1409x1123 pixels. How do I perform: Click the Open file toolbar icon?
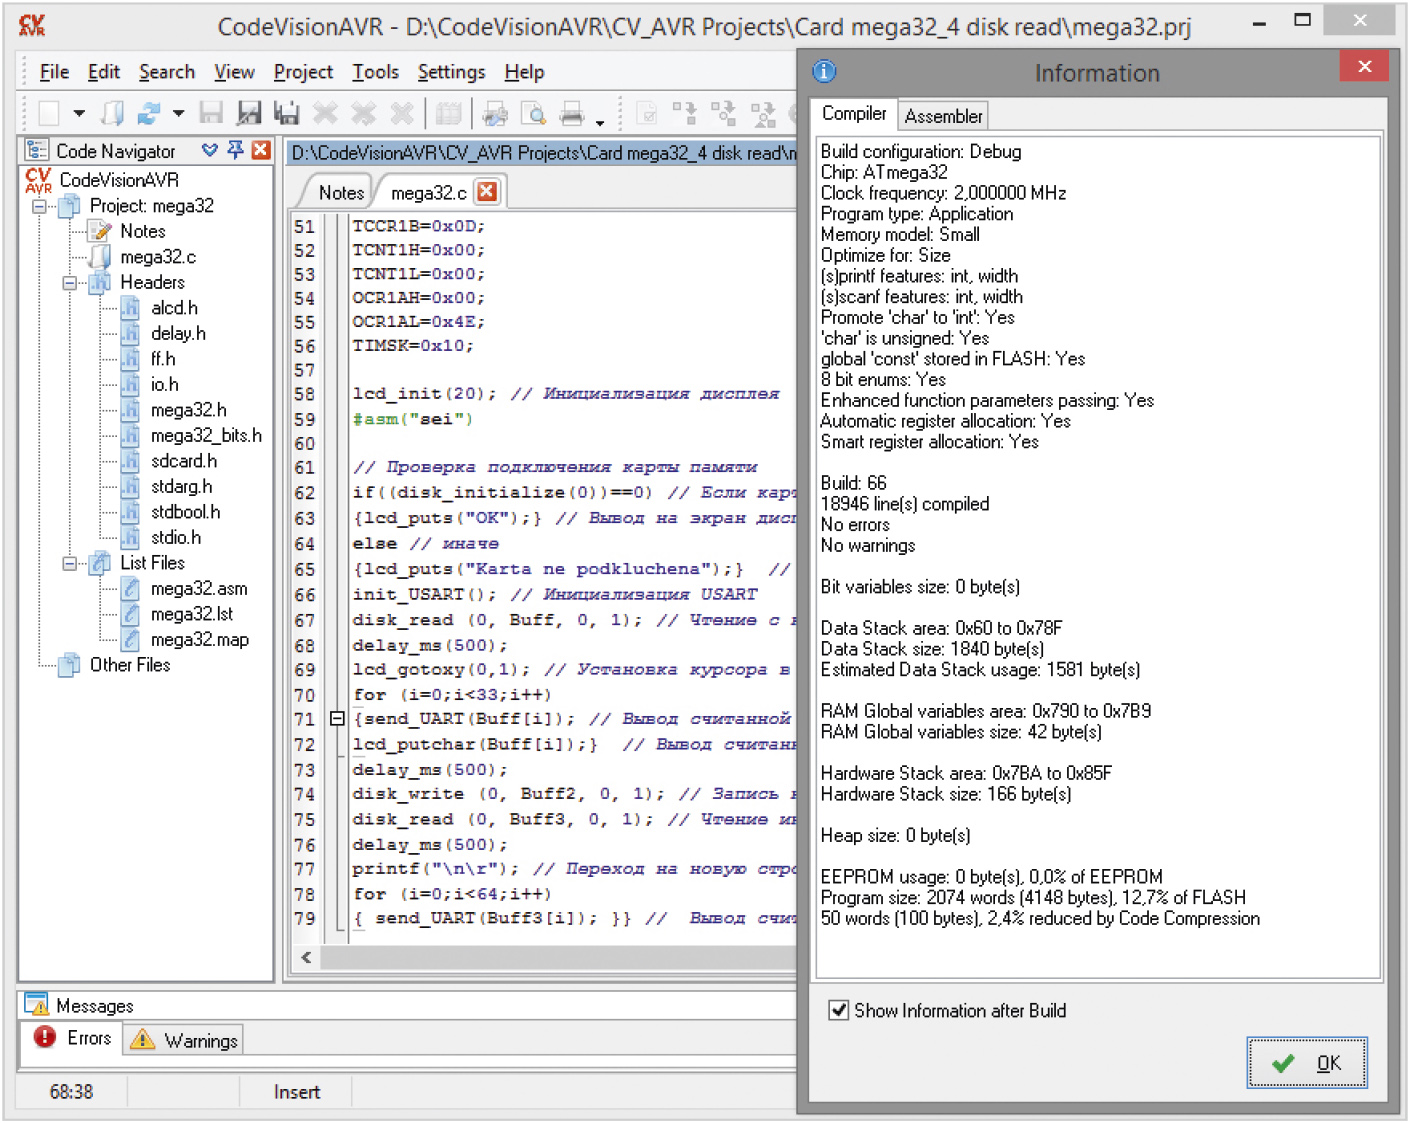point(113,114)
